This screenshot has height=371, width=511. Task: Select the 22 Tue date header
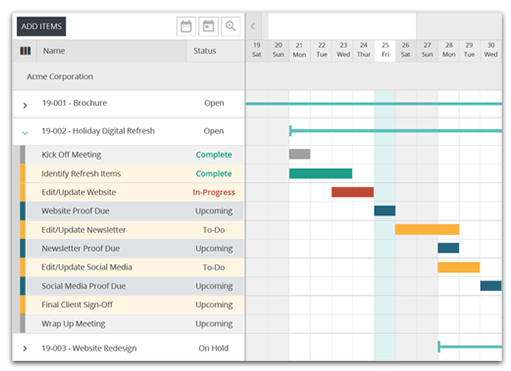[322, 50]
